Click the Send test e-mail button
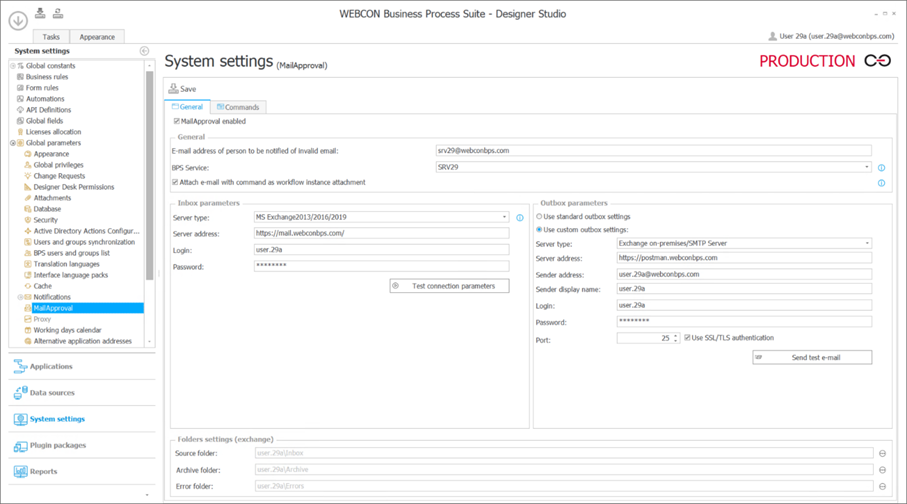907x504 pixels. pyautogui.click(x=811, y=357)
